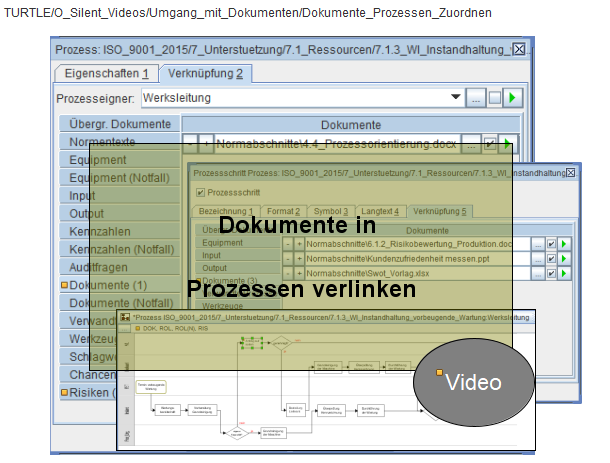Select Kennzahlen (Notfall) category

click(120, 249)
